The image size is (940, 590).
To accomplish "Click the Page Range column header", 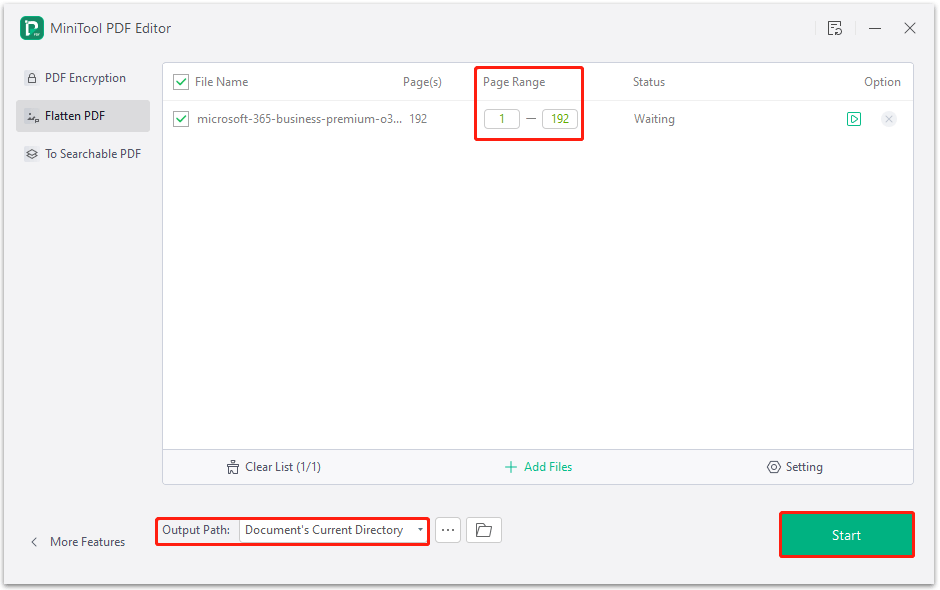I will pos(514,82).
